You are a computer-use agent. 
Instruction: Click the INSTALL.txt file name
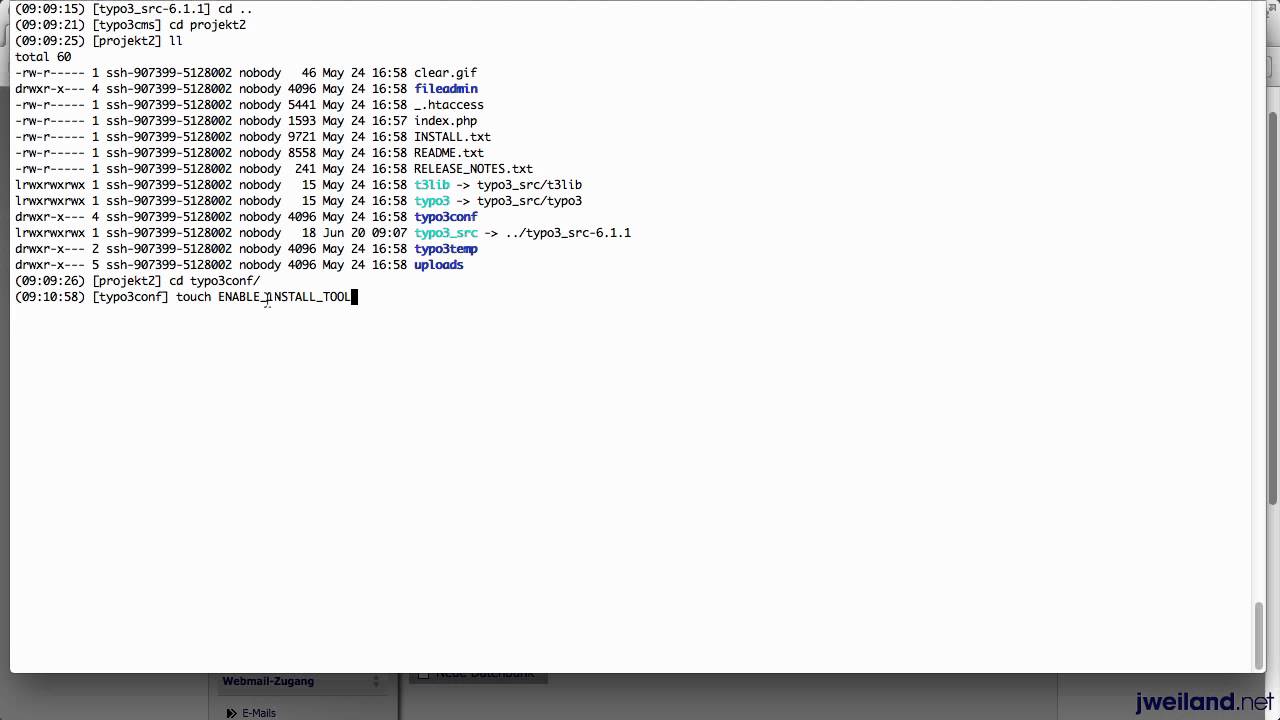tap(452, 137)
